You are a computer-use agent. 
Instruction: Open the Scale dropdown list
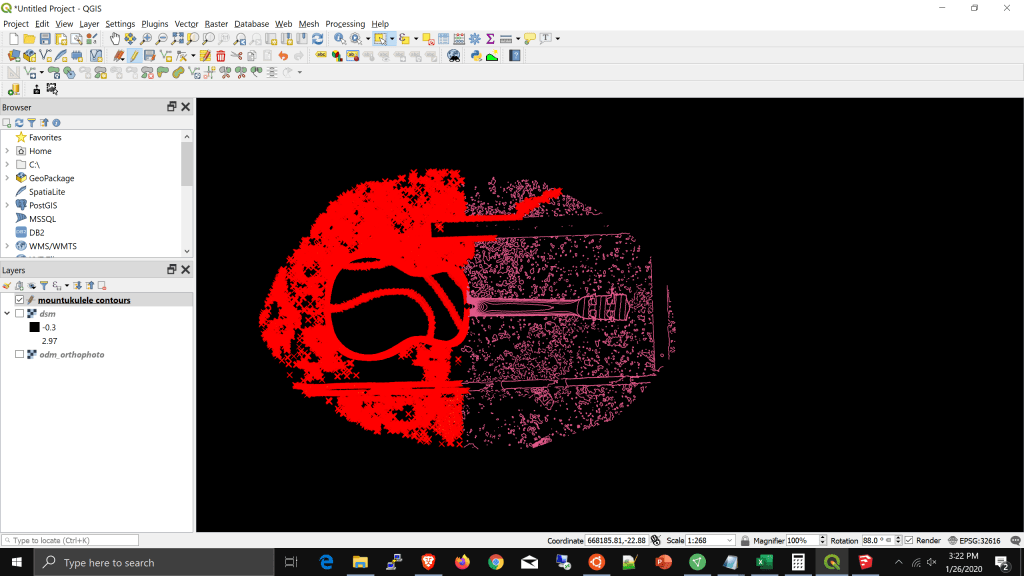730,540
